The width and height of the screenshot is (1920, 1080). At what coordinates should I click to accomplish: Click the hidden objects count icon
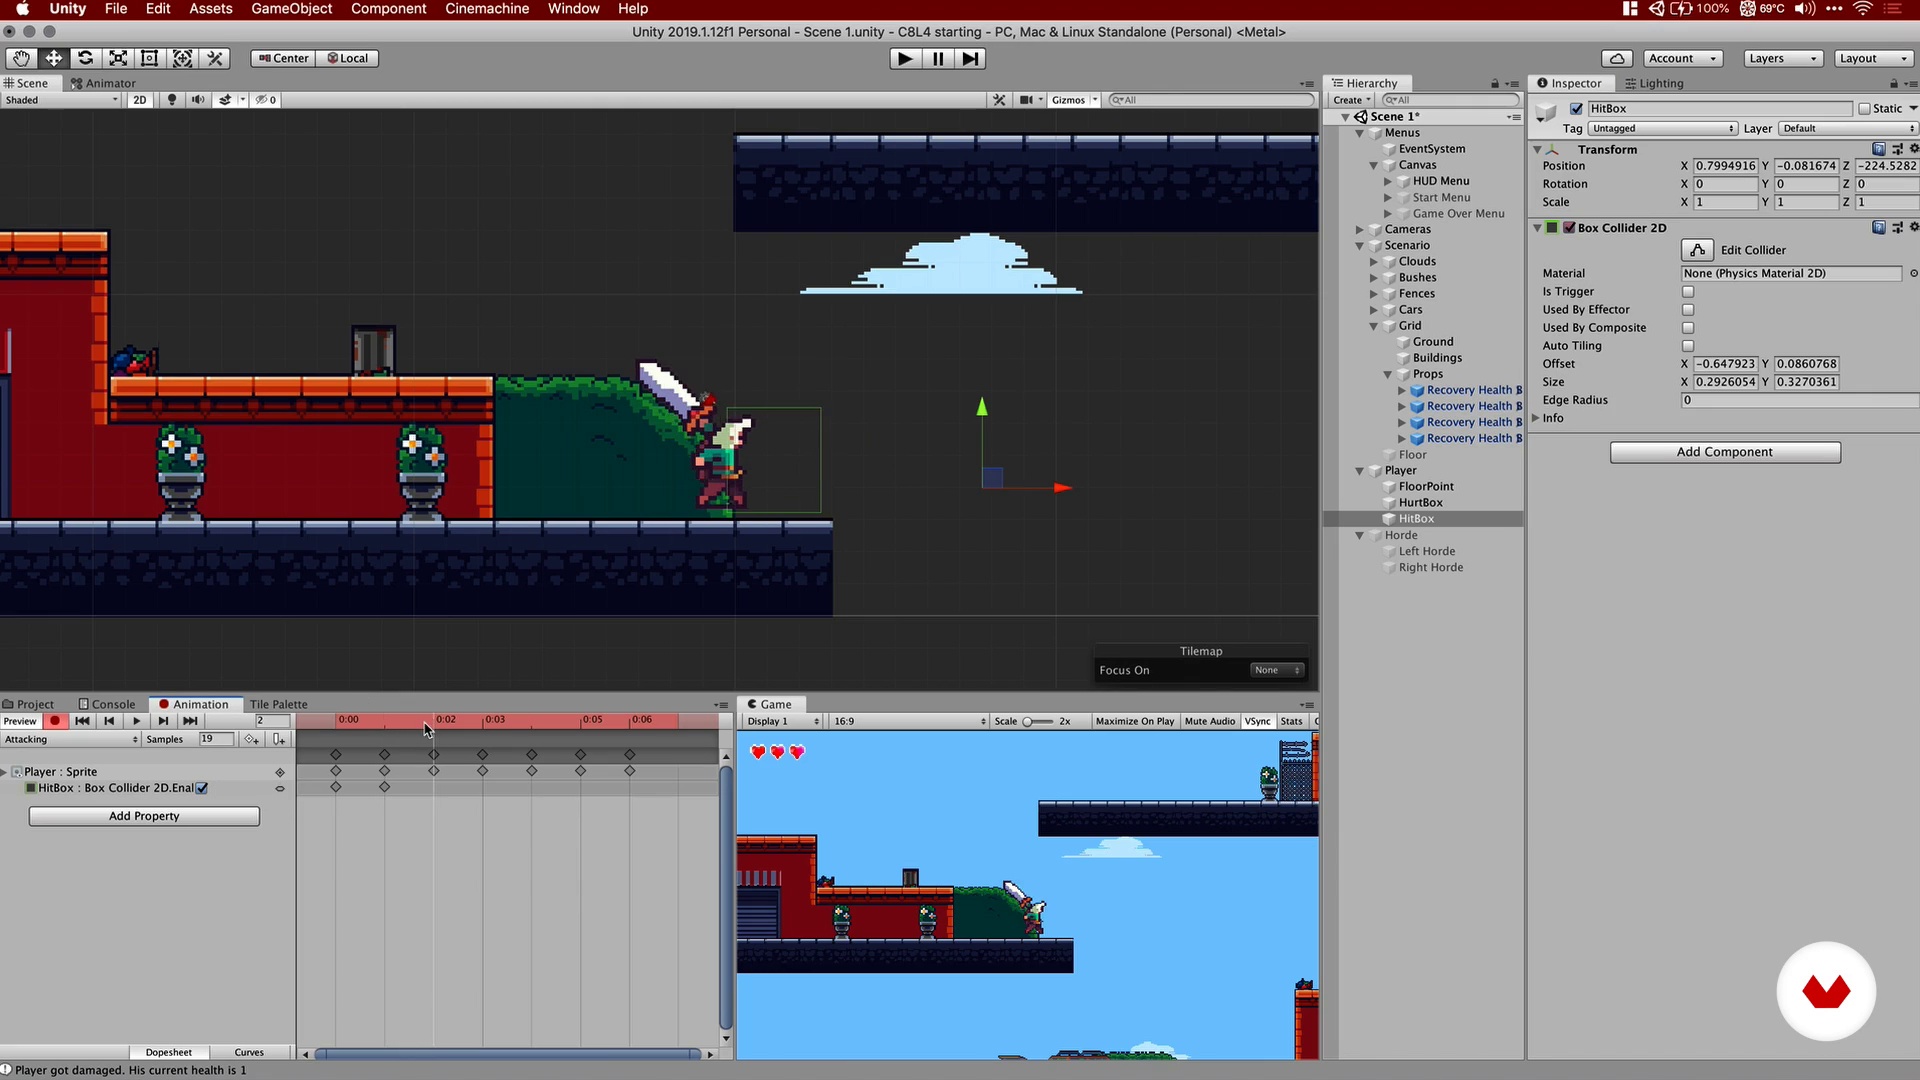click(266, 100)
